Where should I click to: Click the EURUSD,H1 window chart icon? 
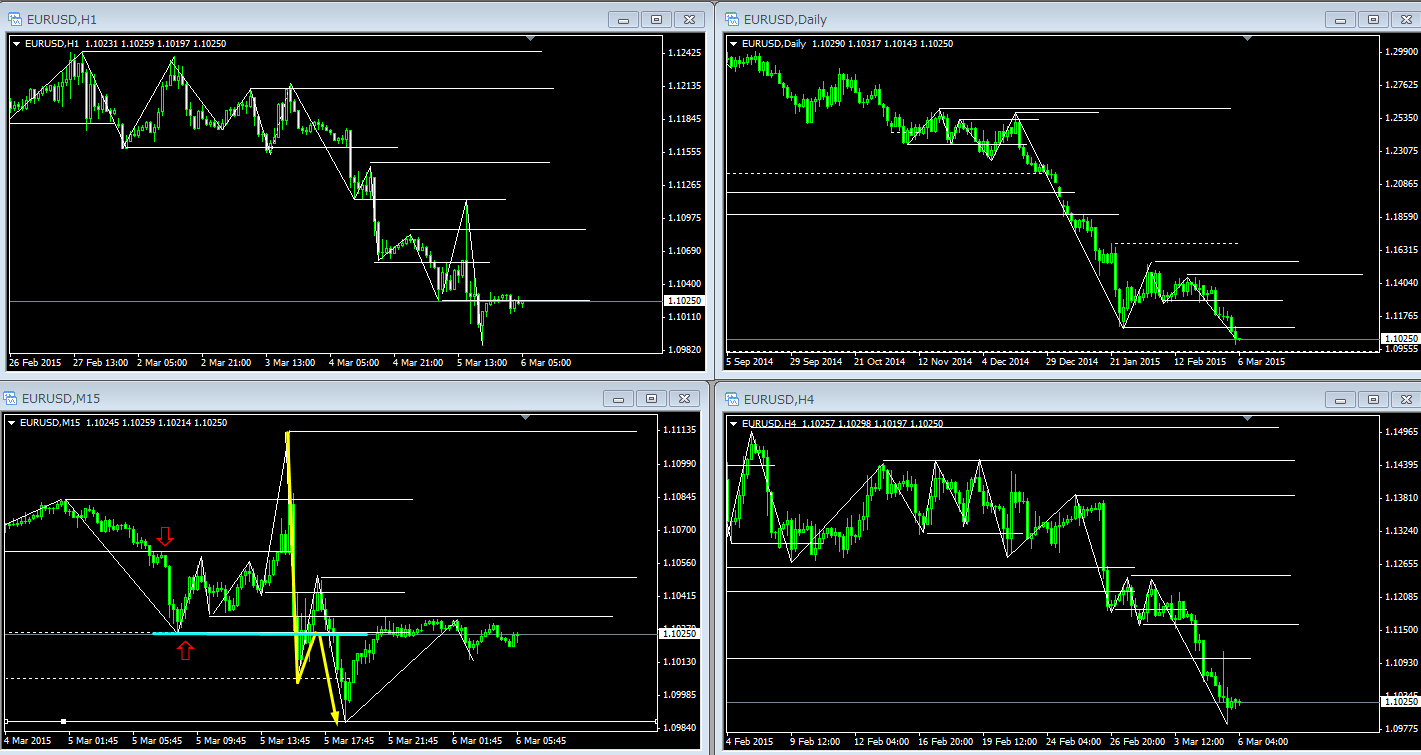click(15, 19)
